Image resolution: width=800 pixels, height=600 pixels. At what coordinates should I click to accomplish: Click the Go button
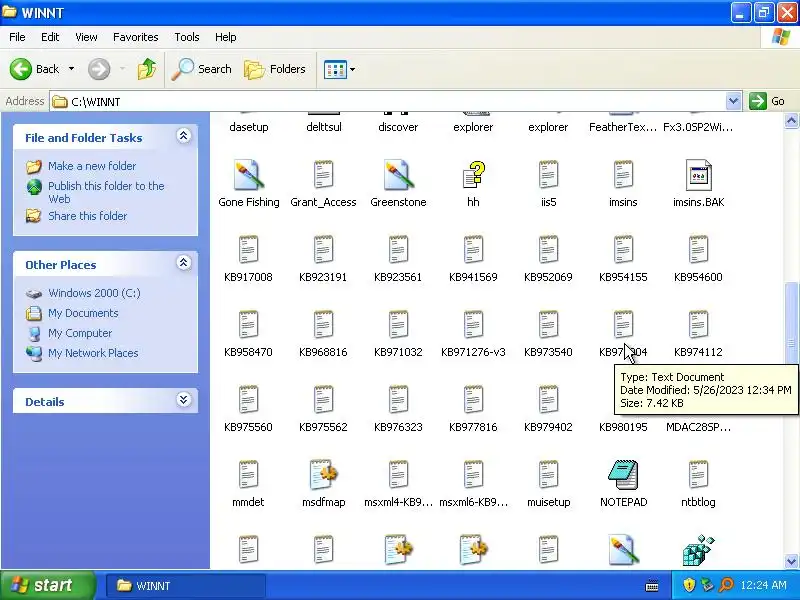[767, 101]
